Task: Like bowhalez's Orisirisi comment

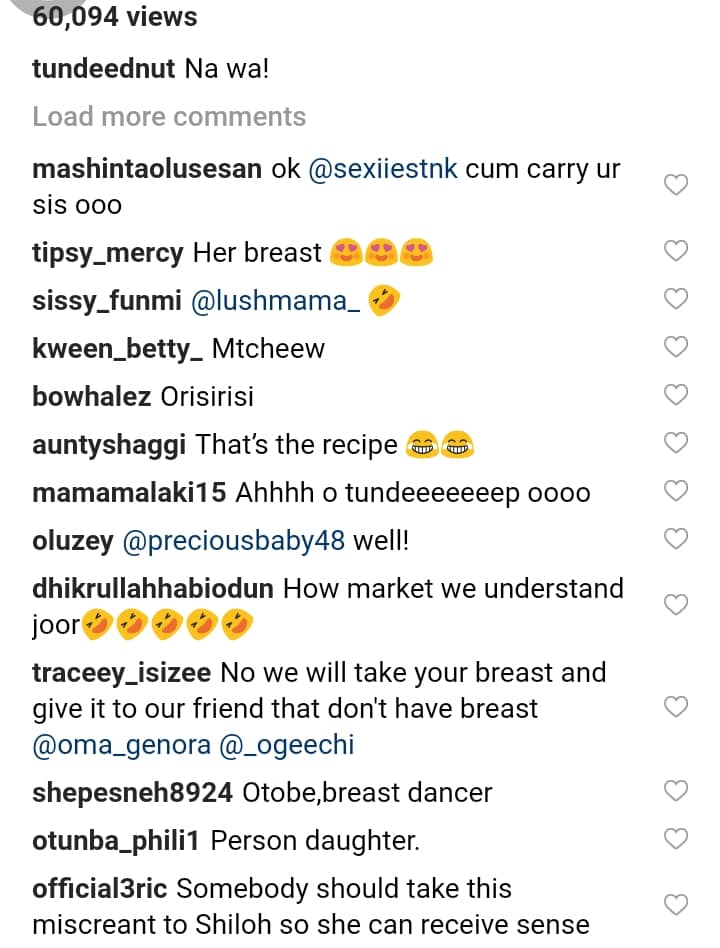Action: click(677, 395)
